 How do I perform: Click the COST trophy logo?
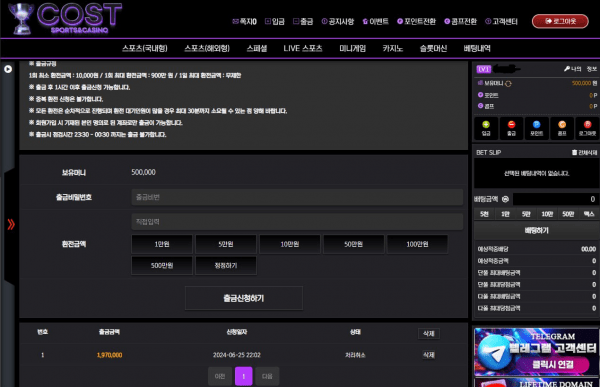pyautogui.click(x=65, y=18)
